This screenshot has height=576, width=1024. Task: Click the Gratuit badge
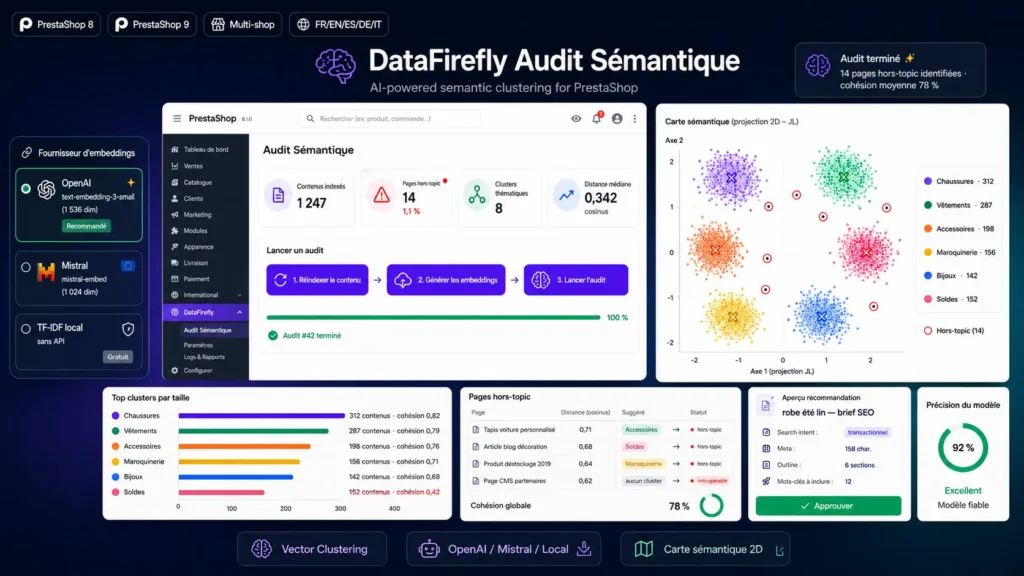tap(118, 357)
